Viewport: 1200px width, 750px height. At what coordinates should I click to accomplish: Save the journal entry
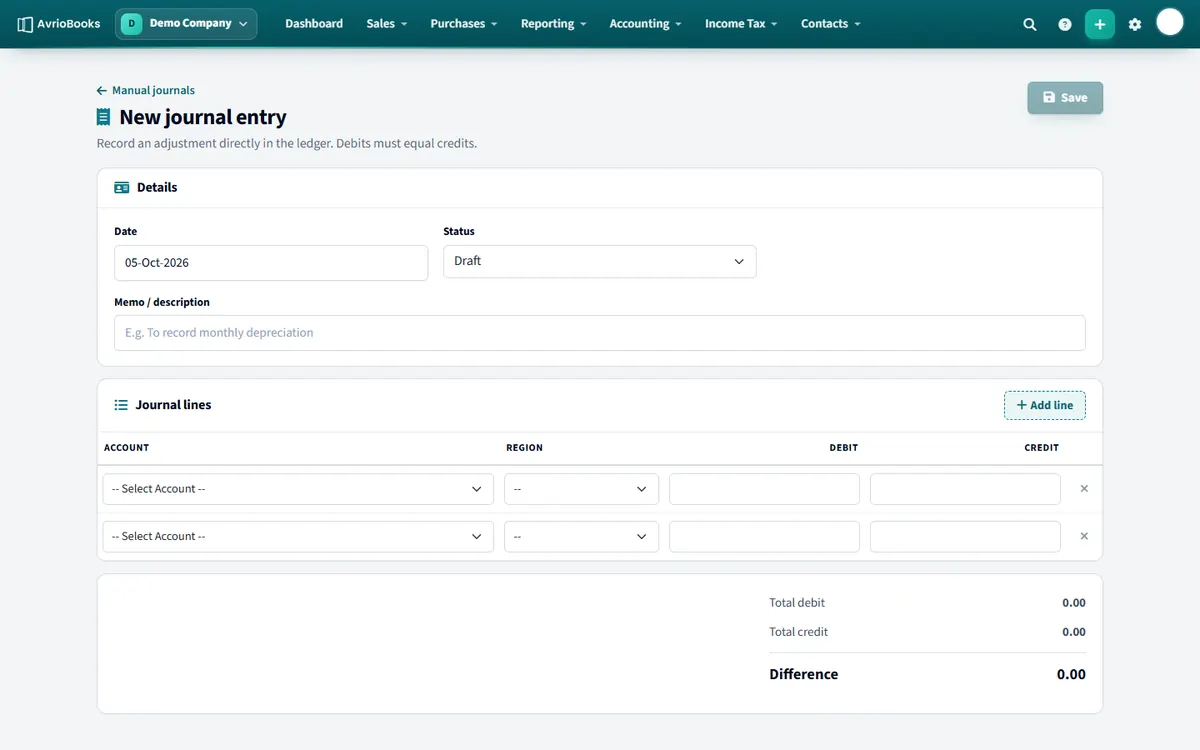coord(1065,98)
